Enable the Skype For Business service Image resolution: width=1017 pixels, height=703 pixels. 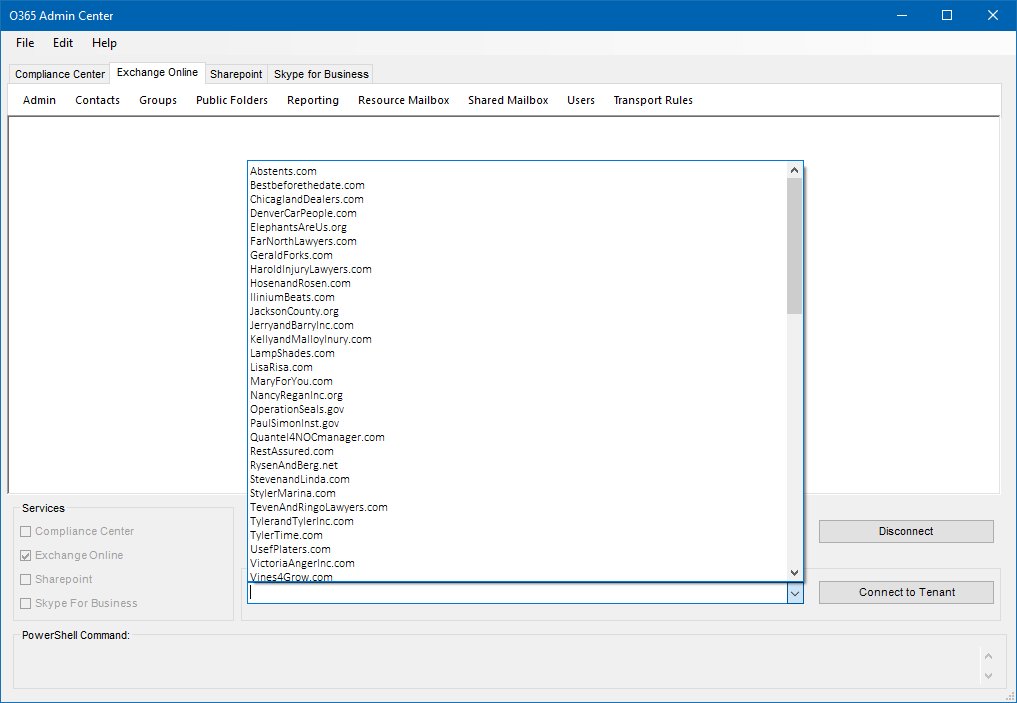[x=24, y=603]
